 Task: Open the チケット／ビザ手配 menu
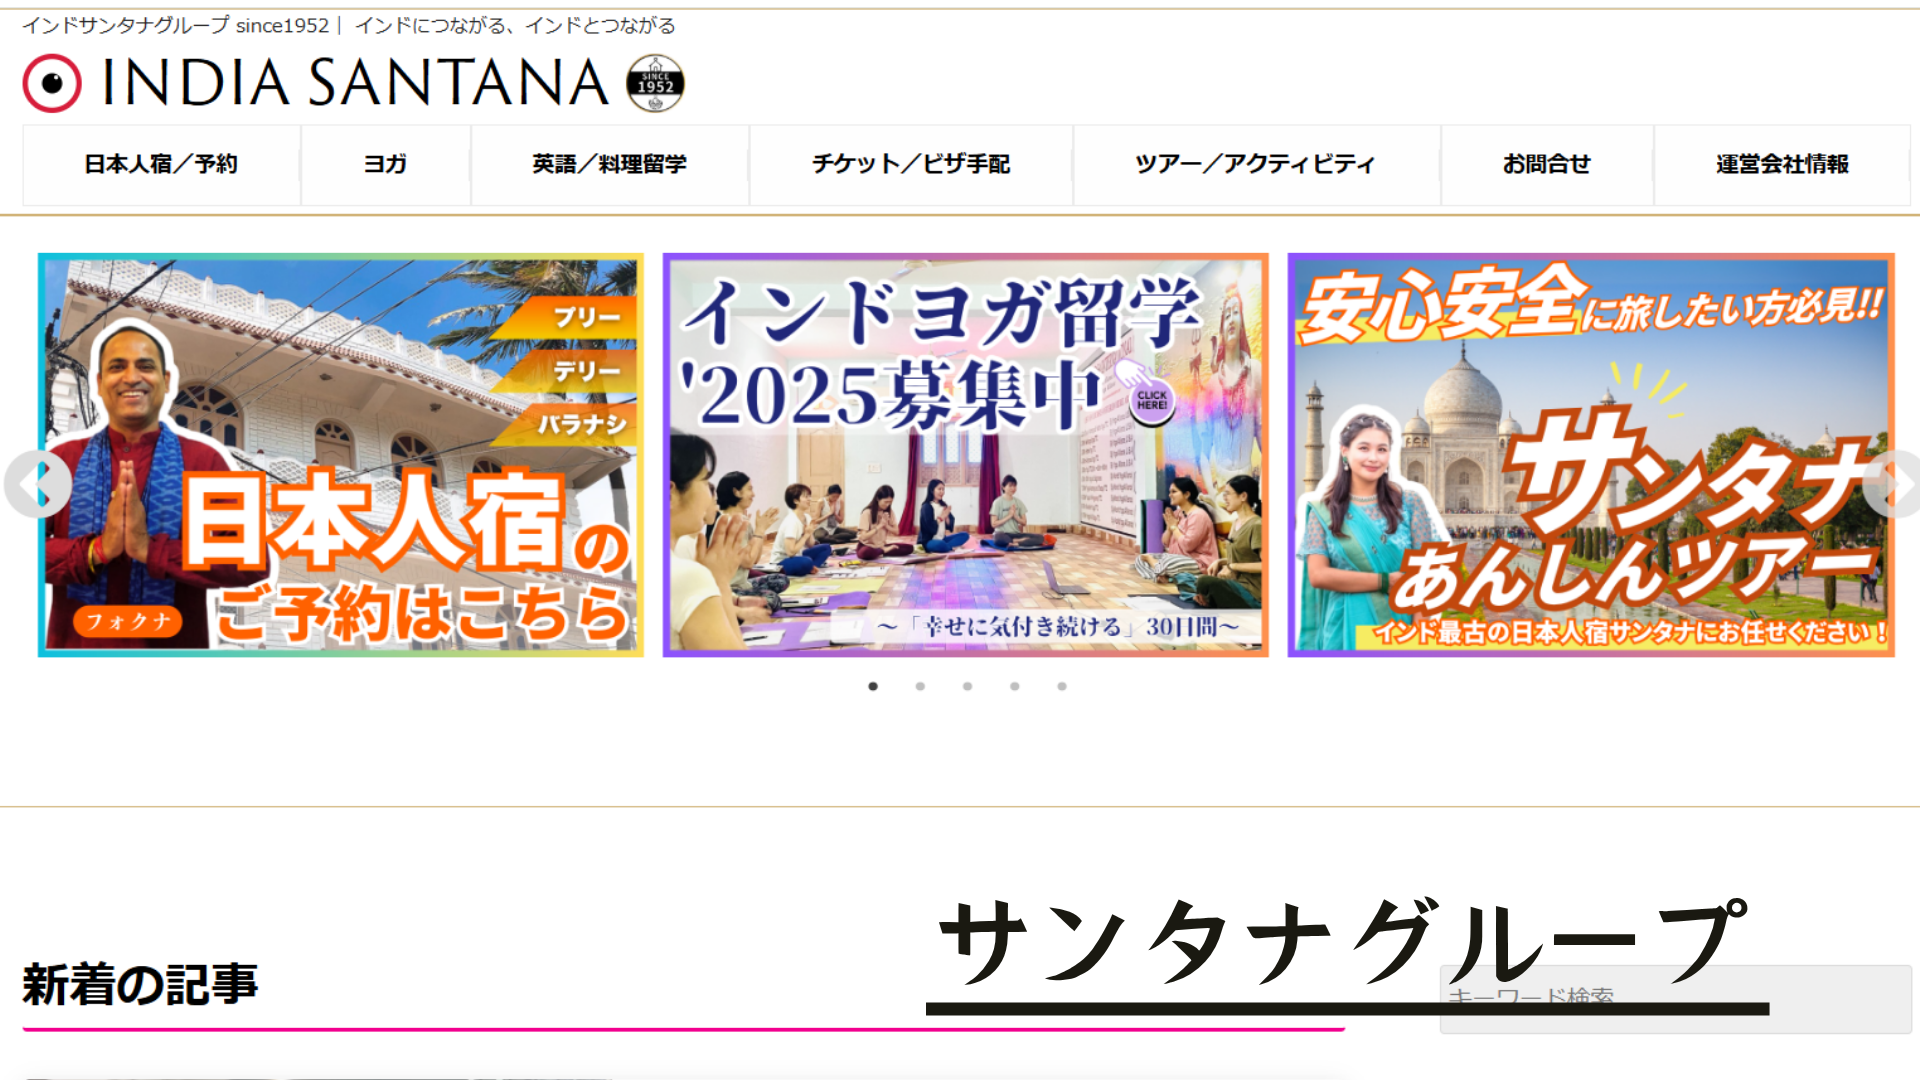point(911,165)
